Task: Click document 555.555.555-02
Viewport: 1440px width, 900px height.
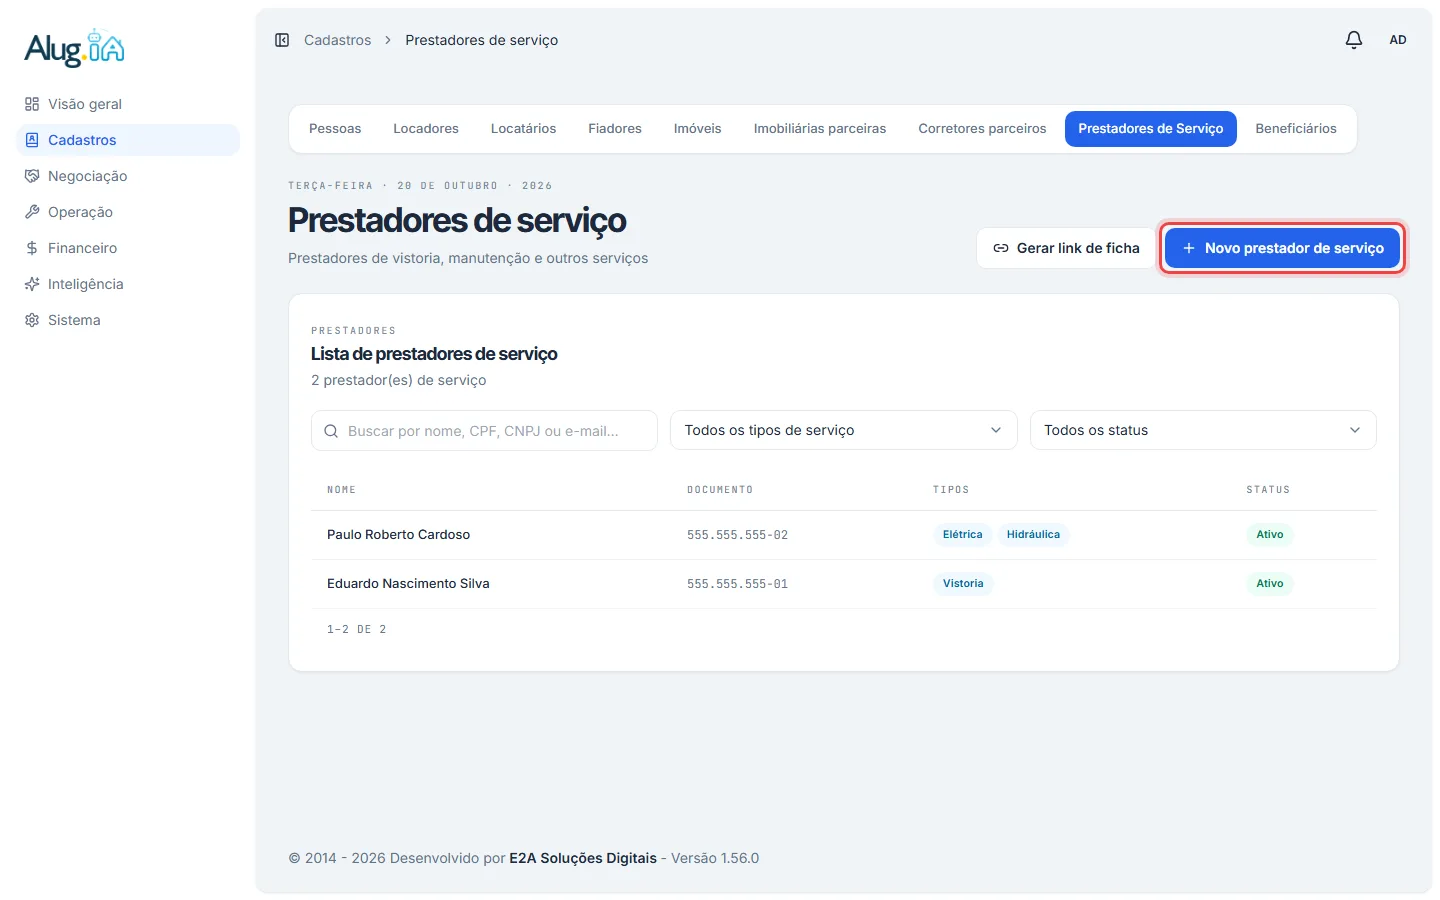Action: [x=737, y=535]
